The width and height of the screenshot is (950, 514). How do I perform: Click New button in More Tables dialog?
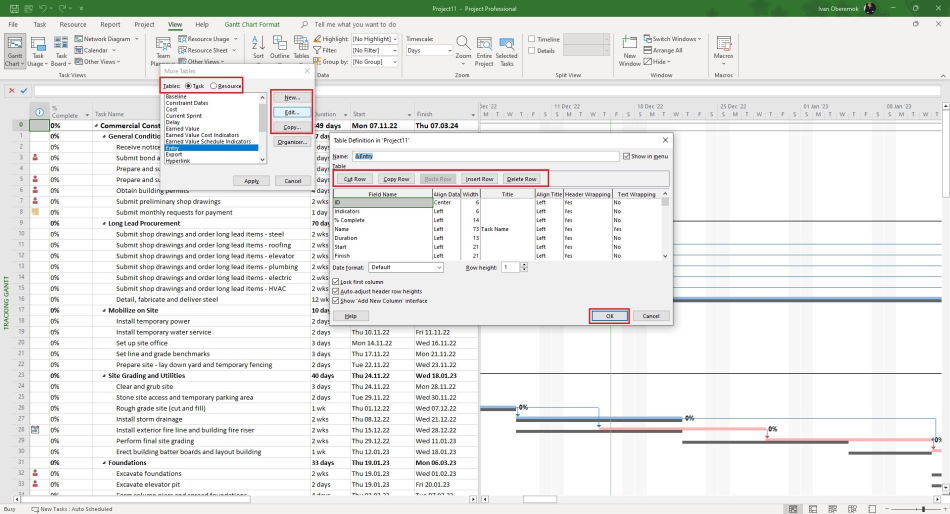pyautogui.click(x=292, y=98)
